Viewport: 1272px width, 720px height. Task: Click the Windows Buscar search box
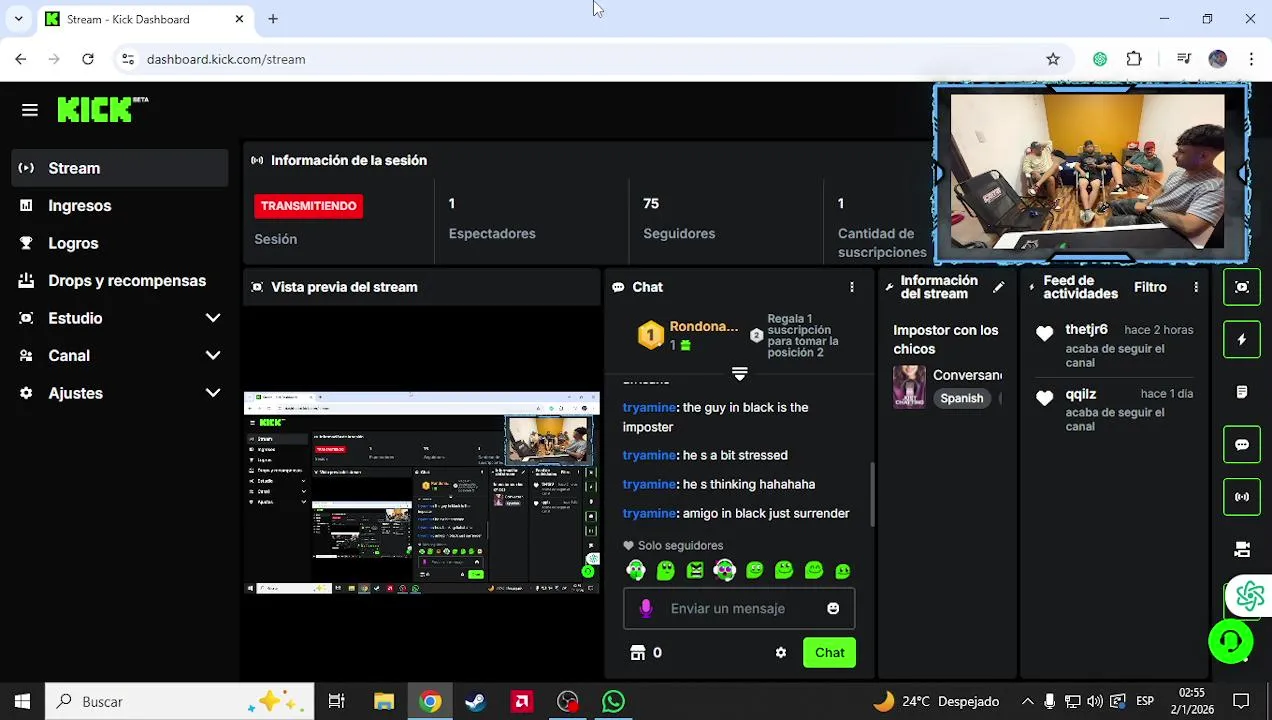tap(180, 702)
